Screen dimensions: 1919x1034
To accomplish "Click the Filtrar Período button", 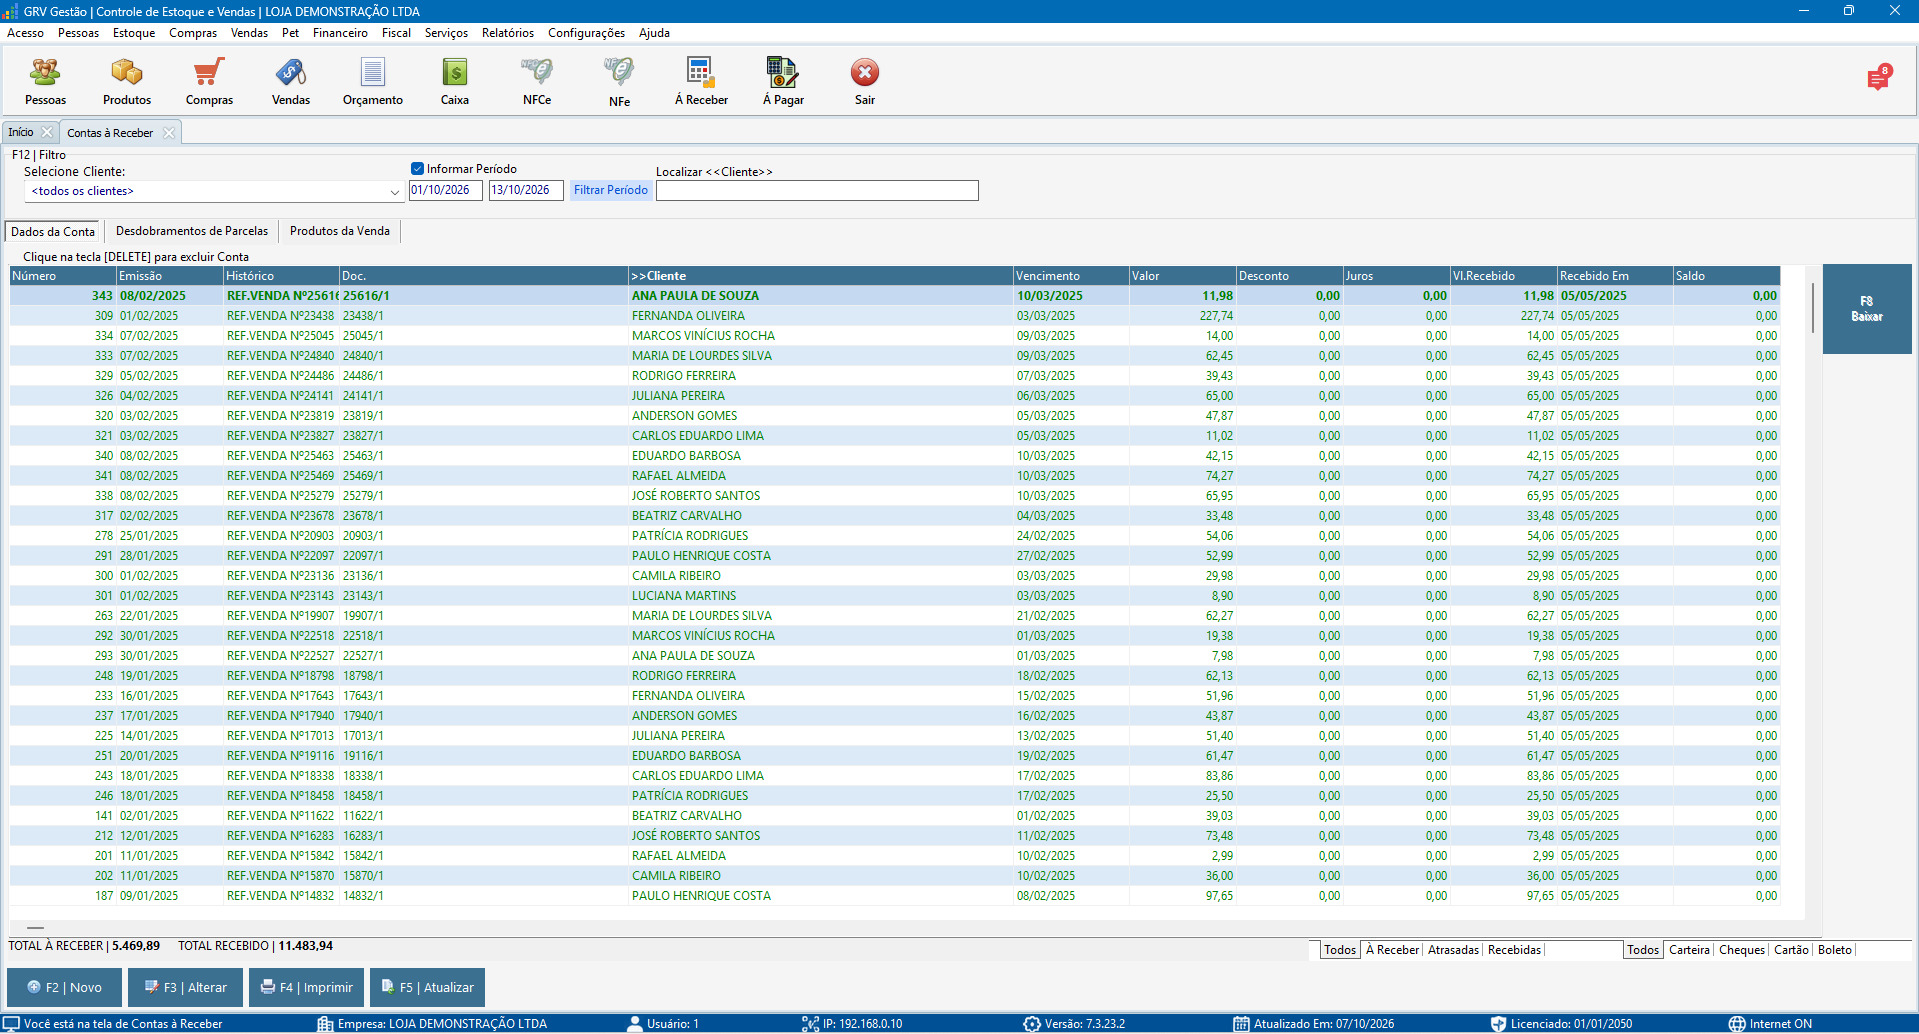I will point(611,190).
